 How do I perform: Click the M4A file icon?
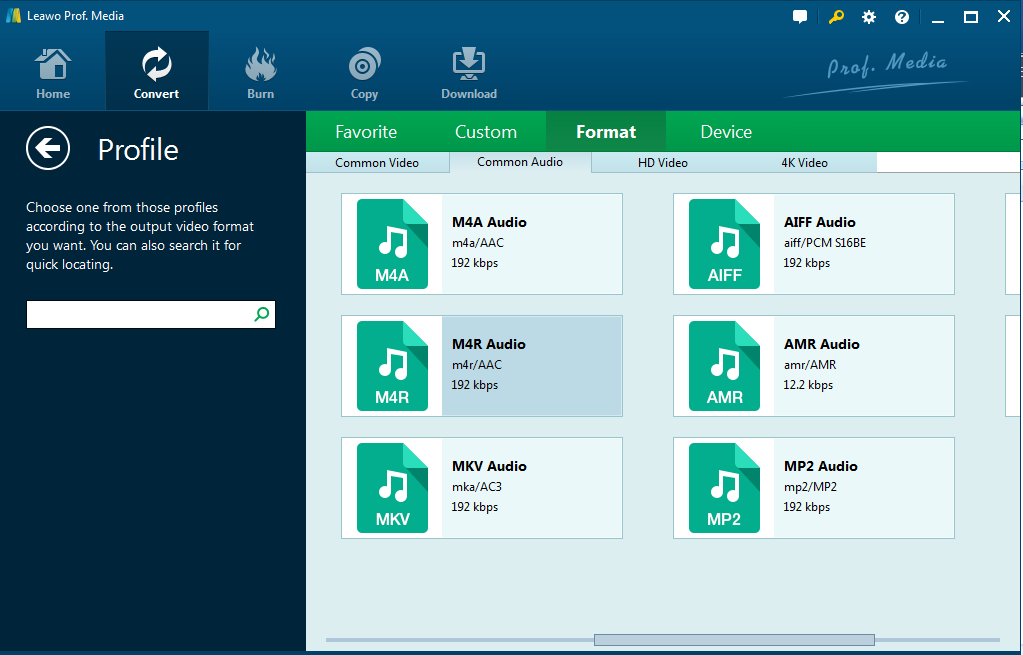pos(392,244)
